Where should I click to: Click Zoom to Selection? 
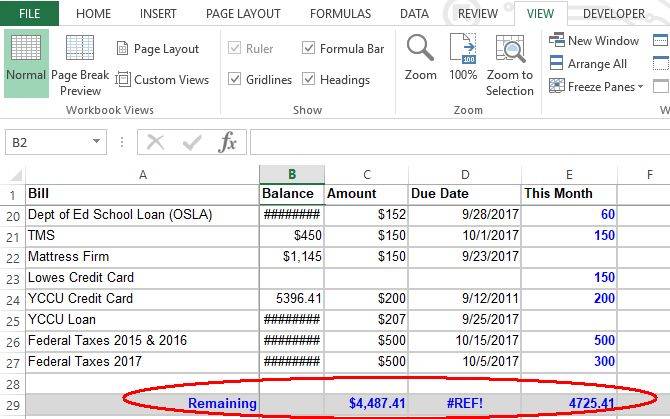pyautogui.click(x=510, y=65)
